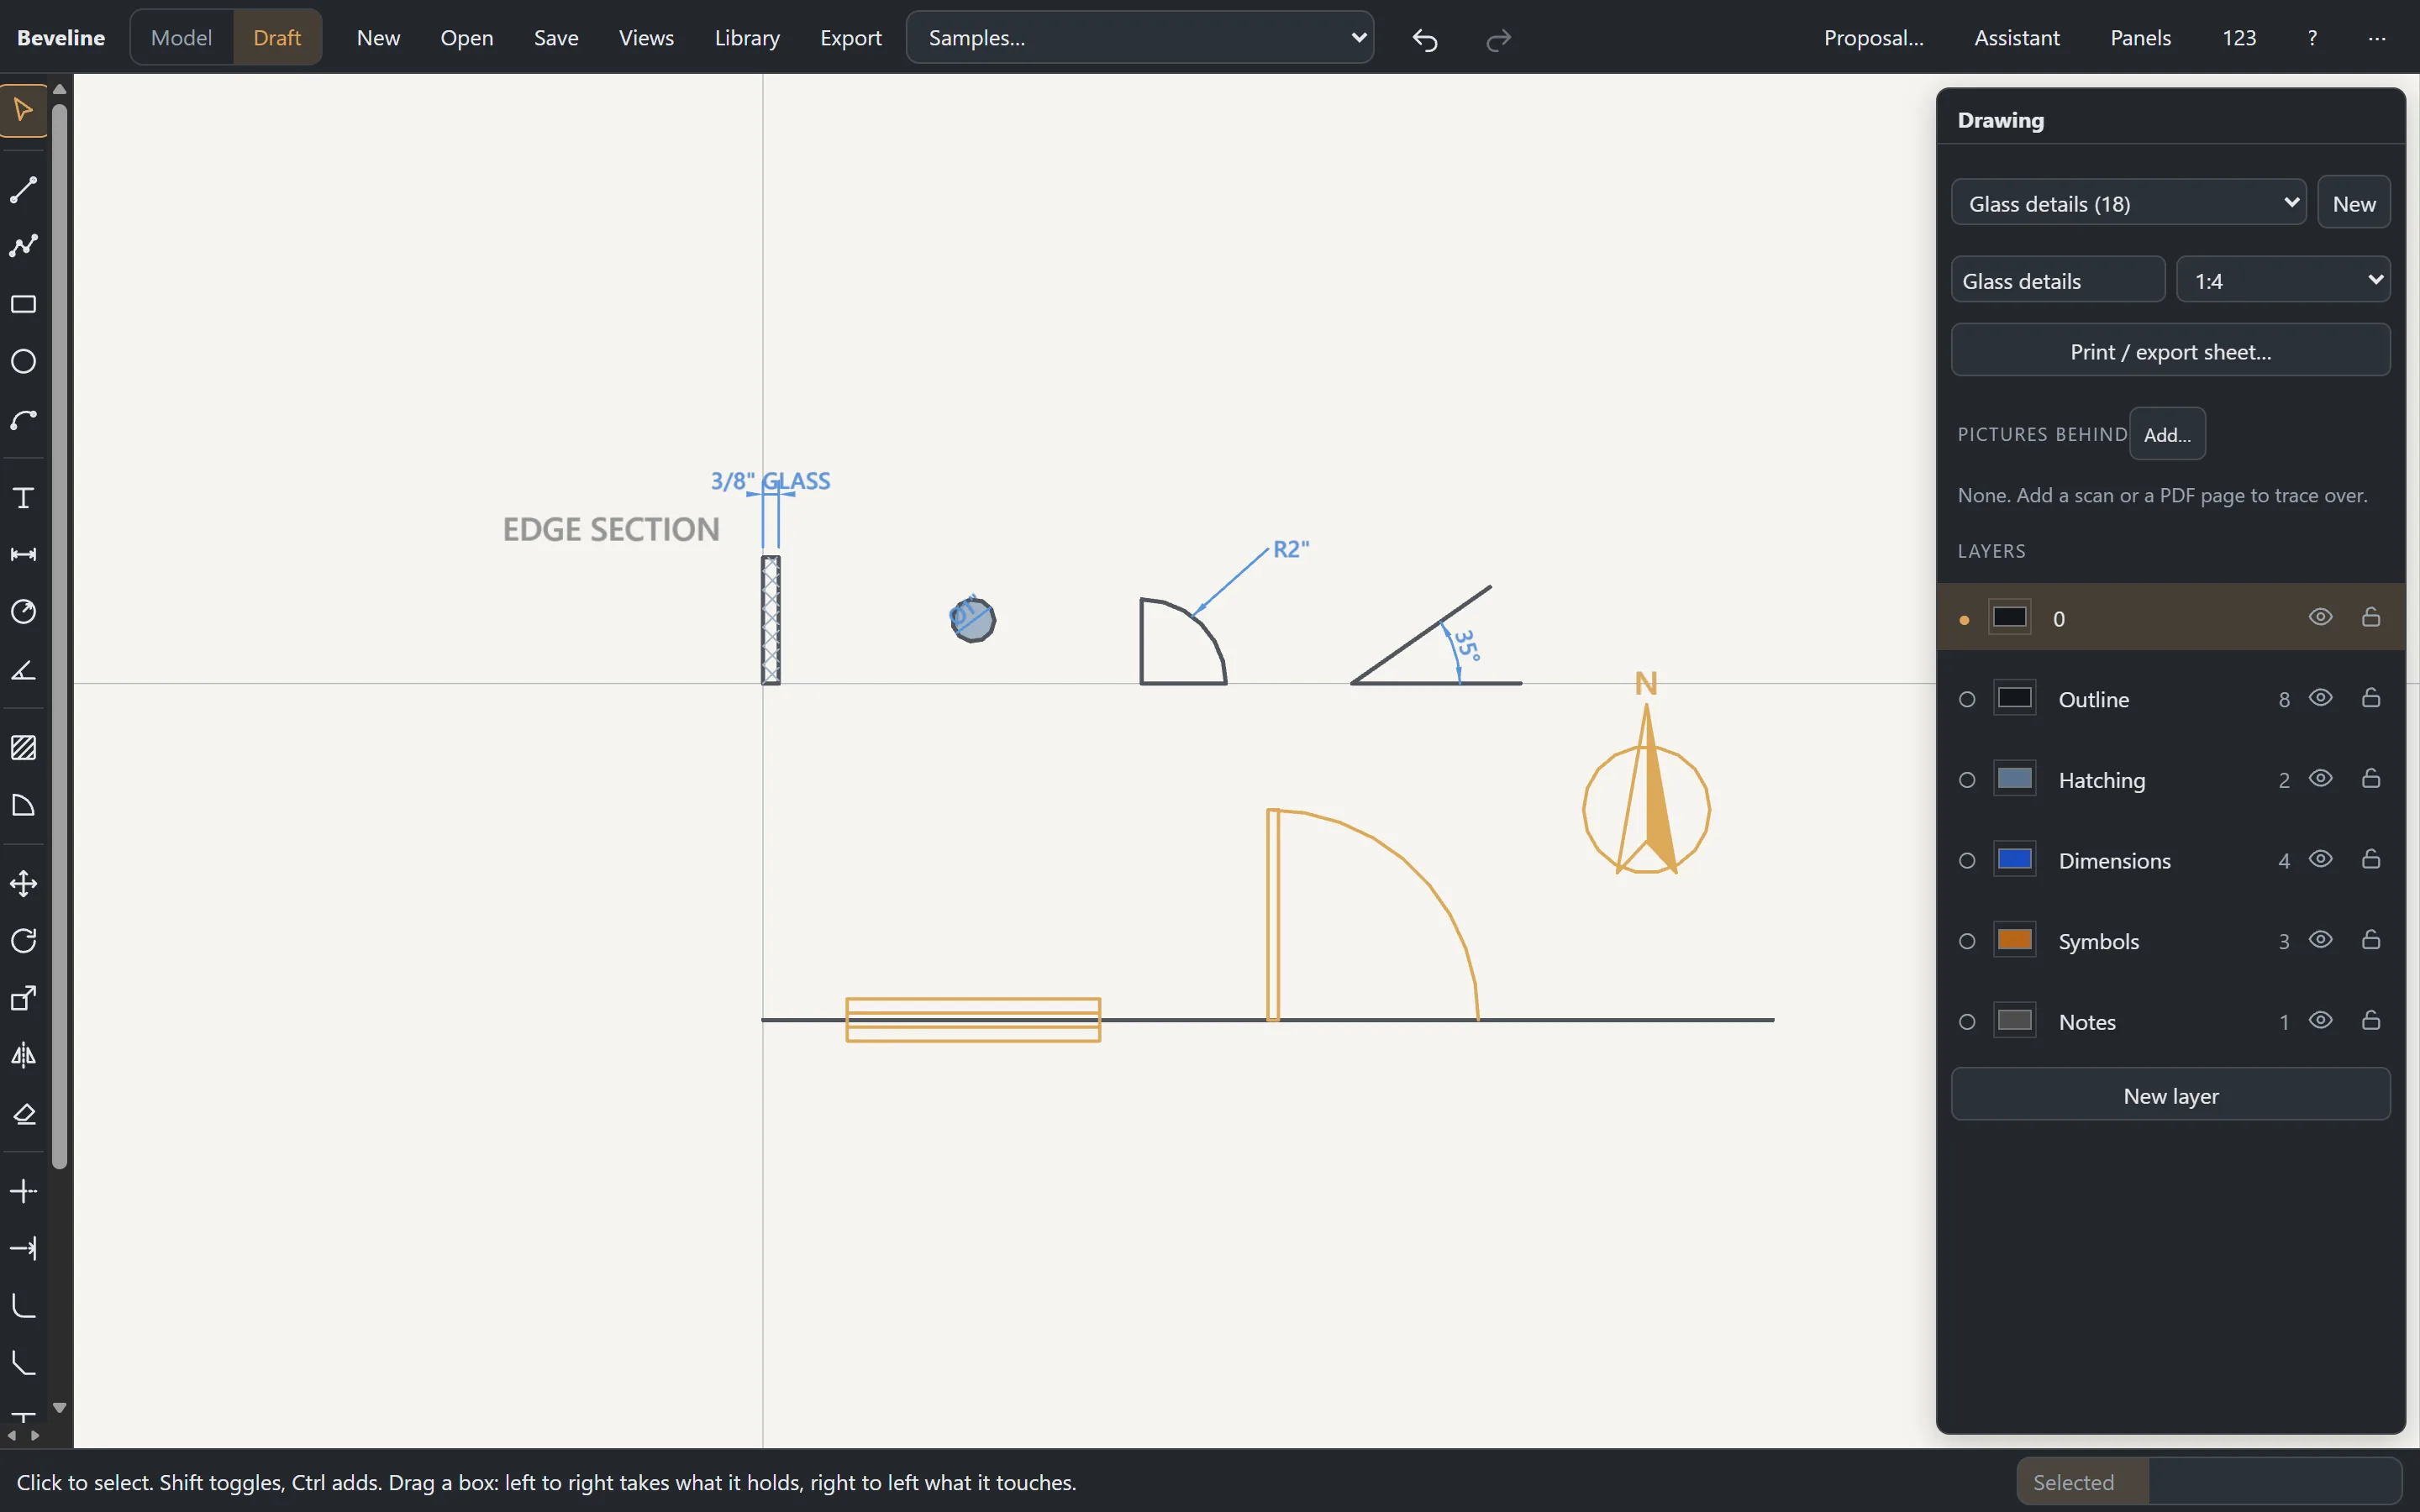2420x1512 pixels.
Task: Click the Redo arrow
Action: [1498, 39]
